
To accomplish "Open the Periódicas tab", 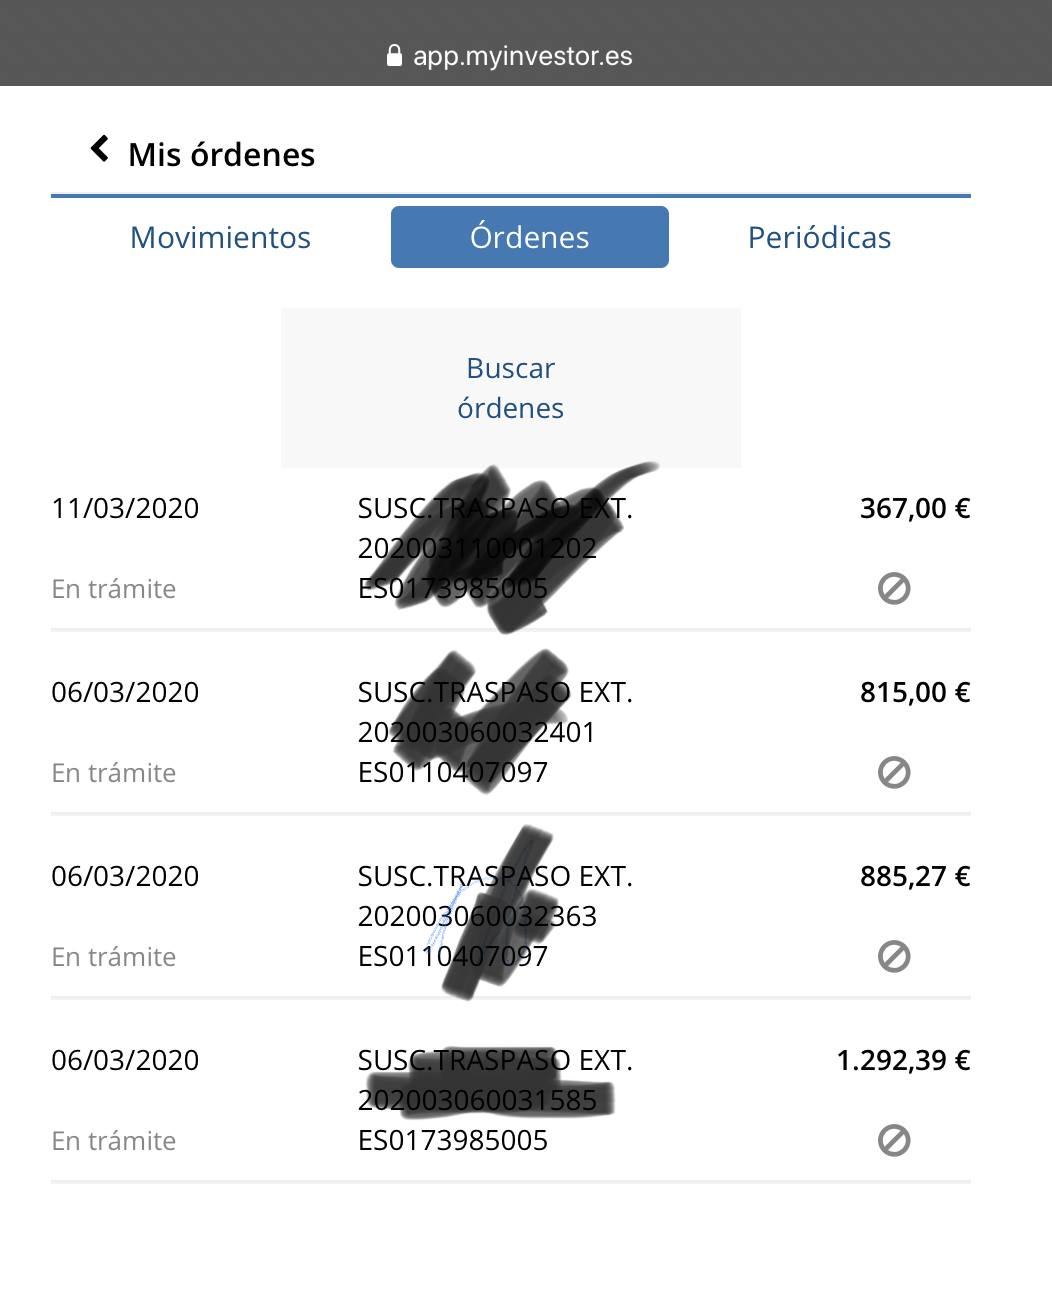I will pyautogui.click(x=820, y=237).
